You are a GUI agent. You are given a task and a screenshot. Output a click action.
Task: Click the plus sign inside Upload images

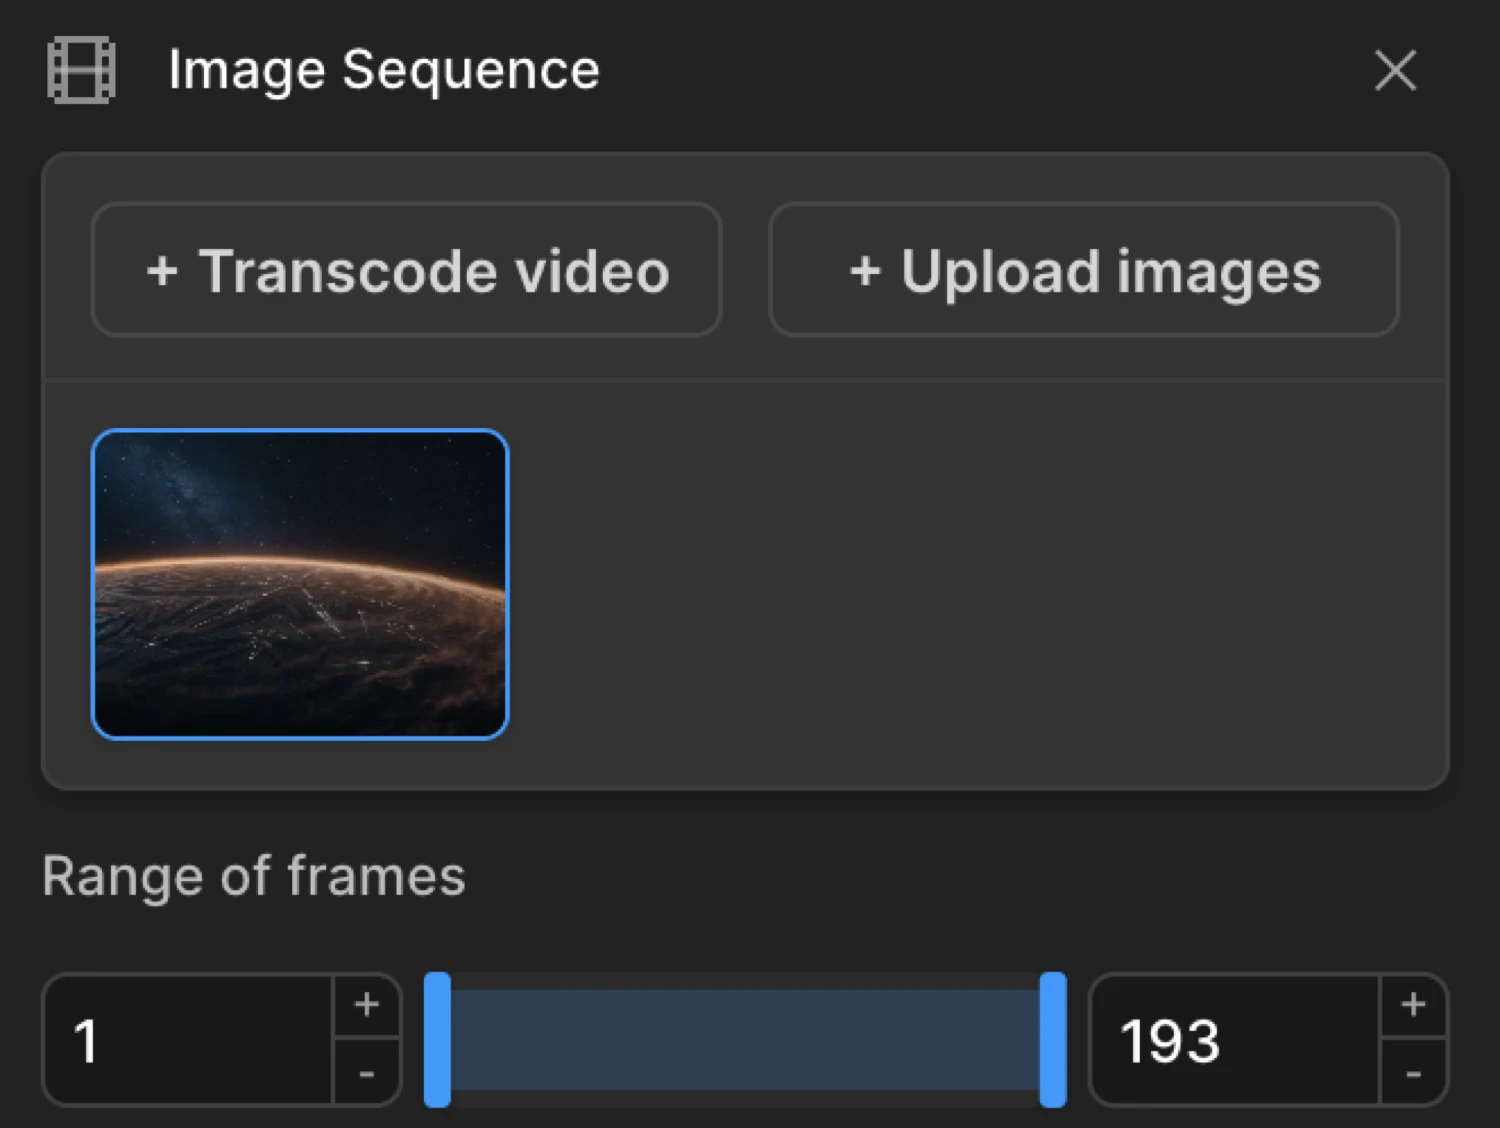pyautogui.click(x=868, y=270)
